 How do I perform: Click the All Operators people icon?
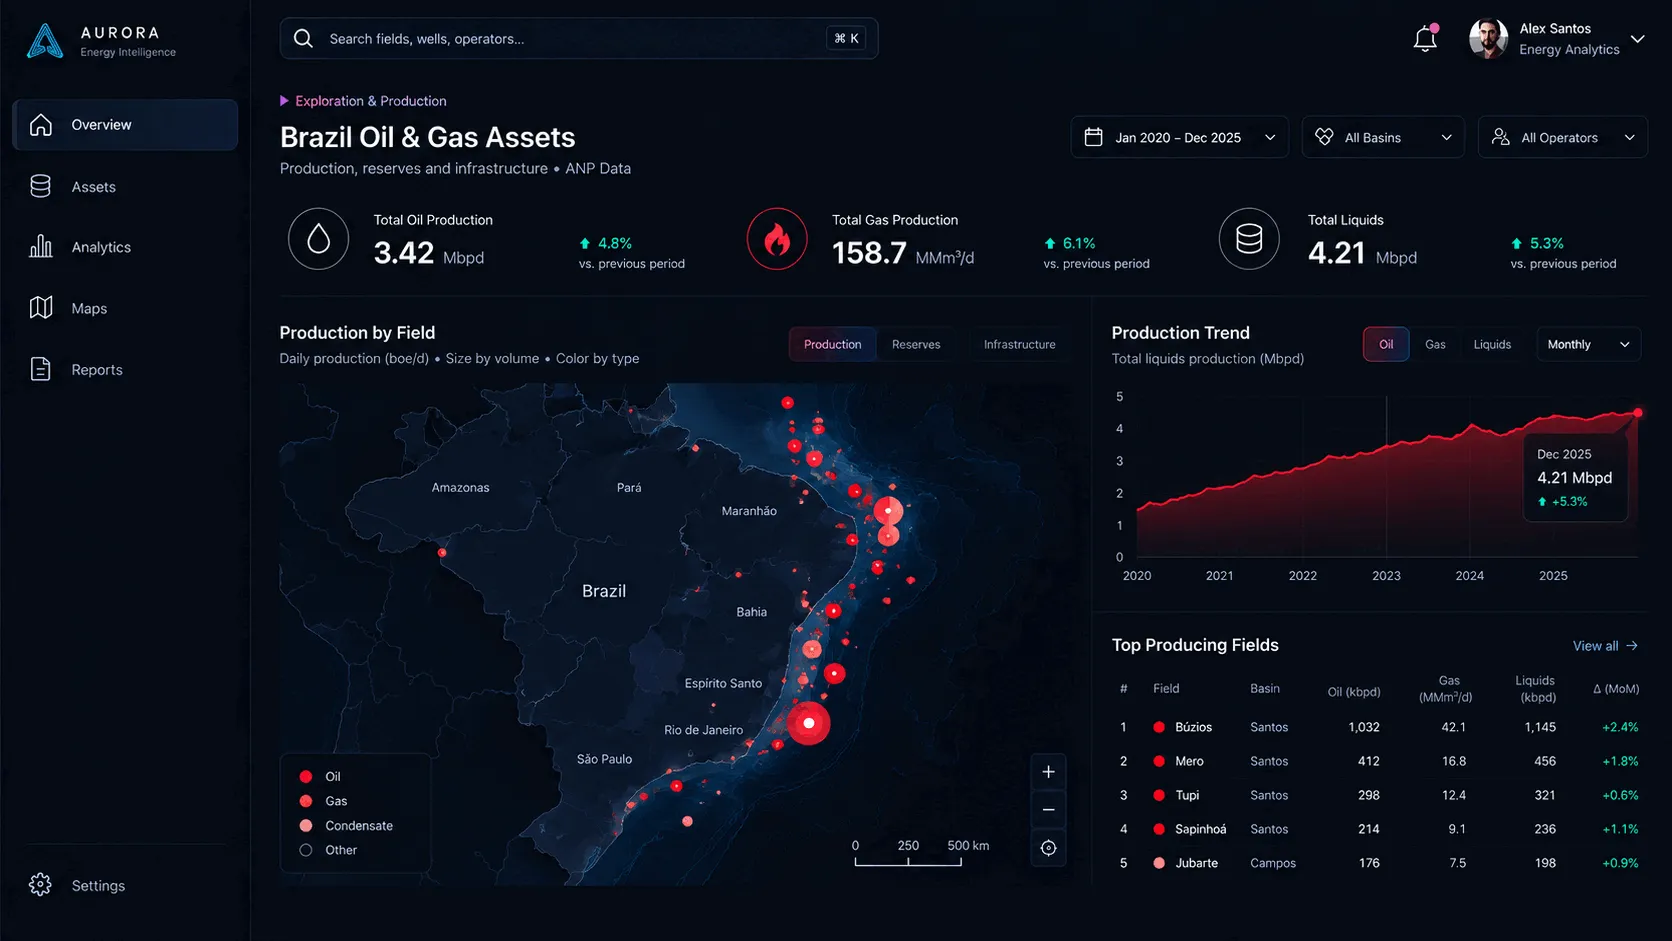pyautogui.click(x=1500, y=137)
